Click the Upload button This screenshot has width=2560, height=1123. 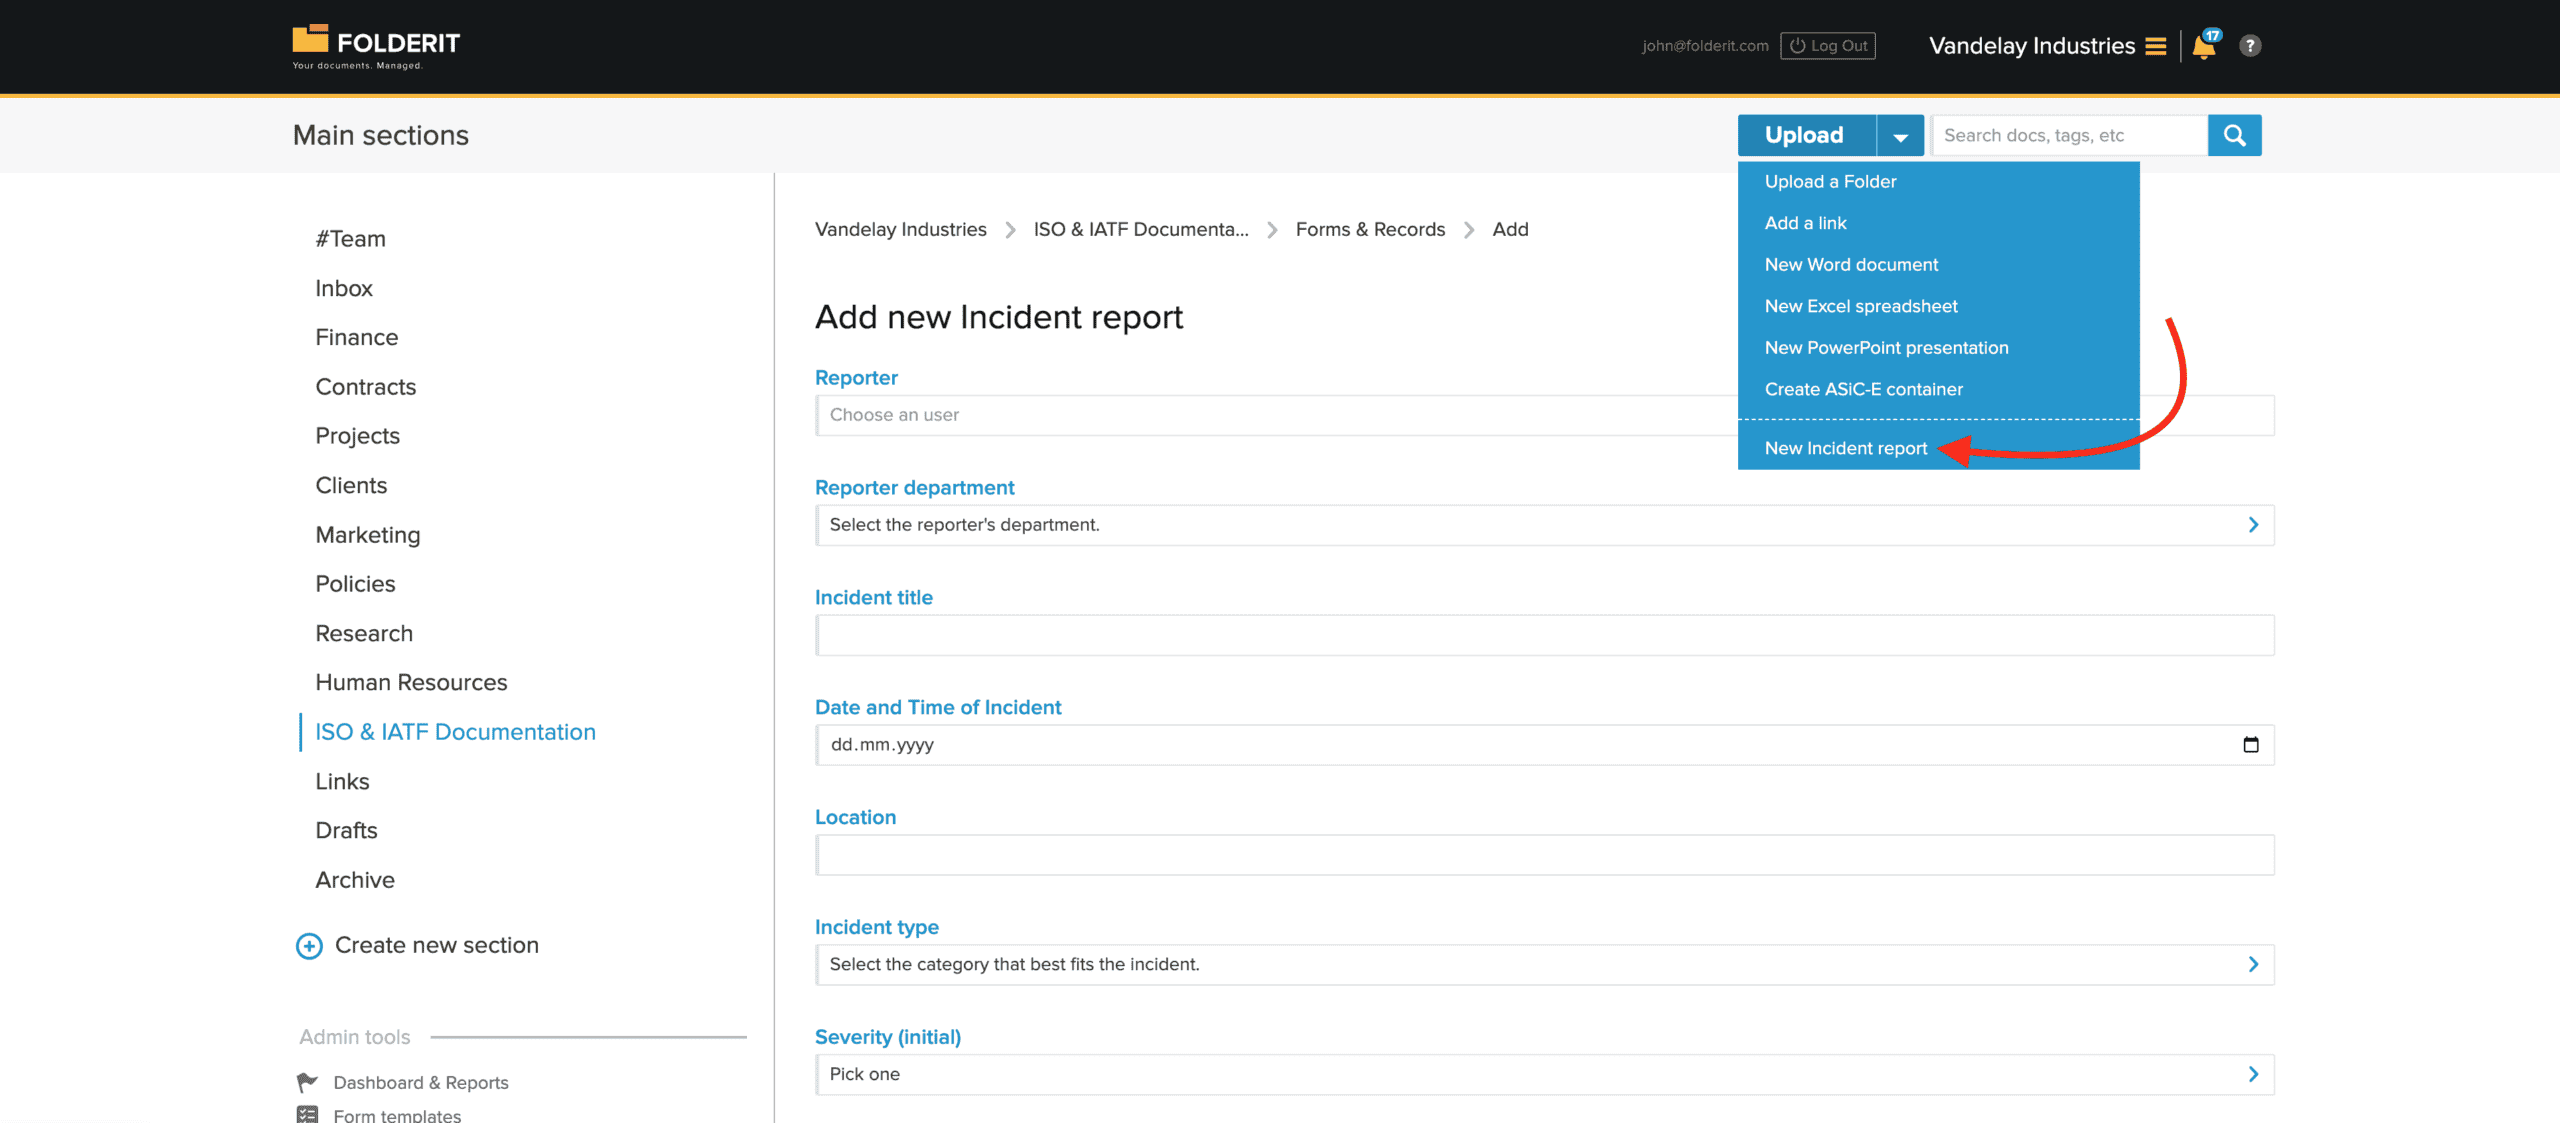click(1804, 134)
